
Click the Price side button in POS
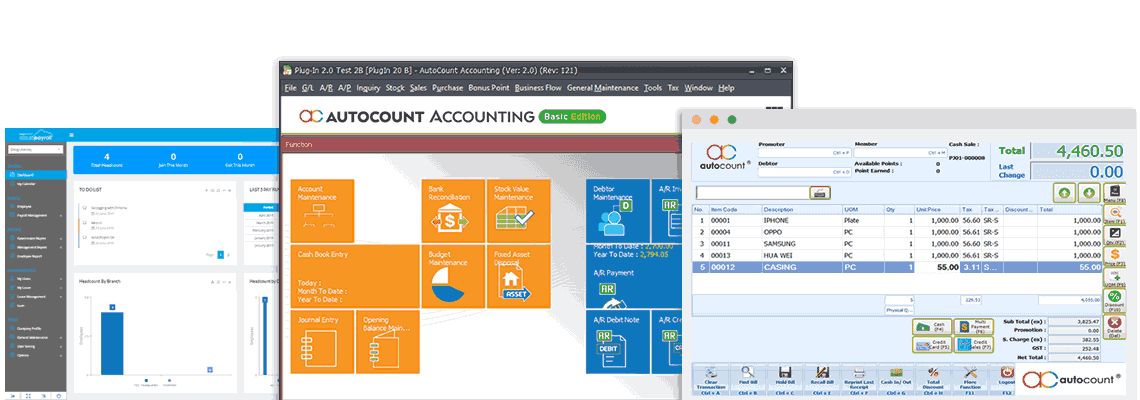tap(1114, 255)
